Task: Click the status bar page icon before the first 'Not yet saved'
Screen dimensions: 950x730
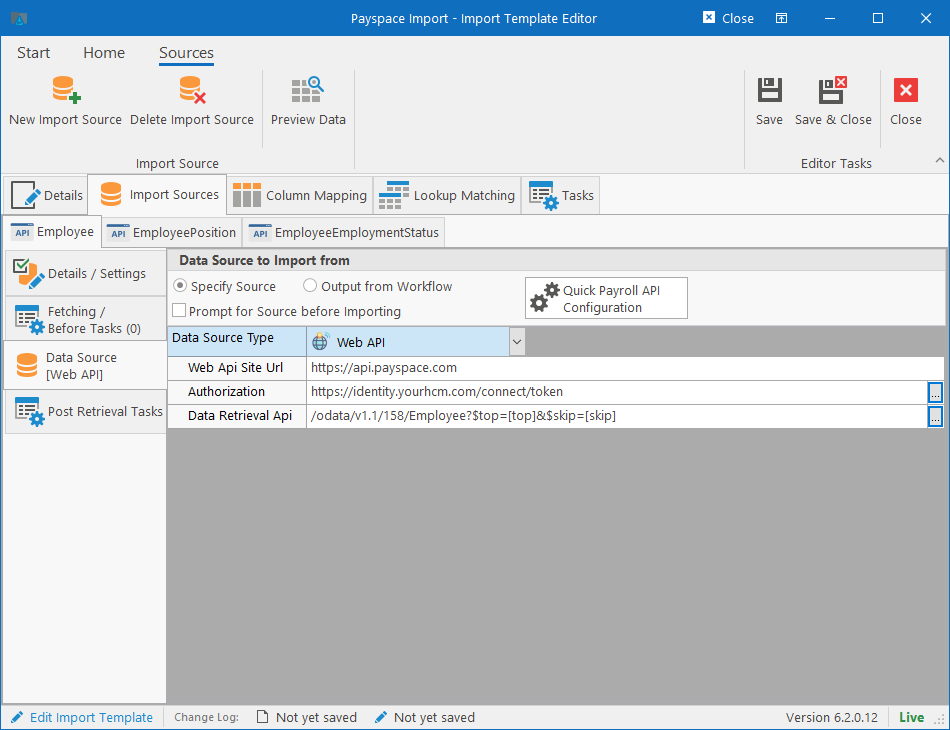Action: [262, 717]
